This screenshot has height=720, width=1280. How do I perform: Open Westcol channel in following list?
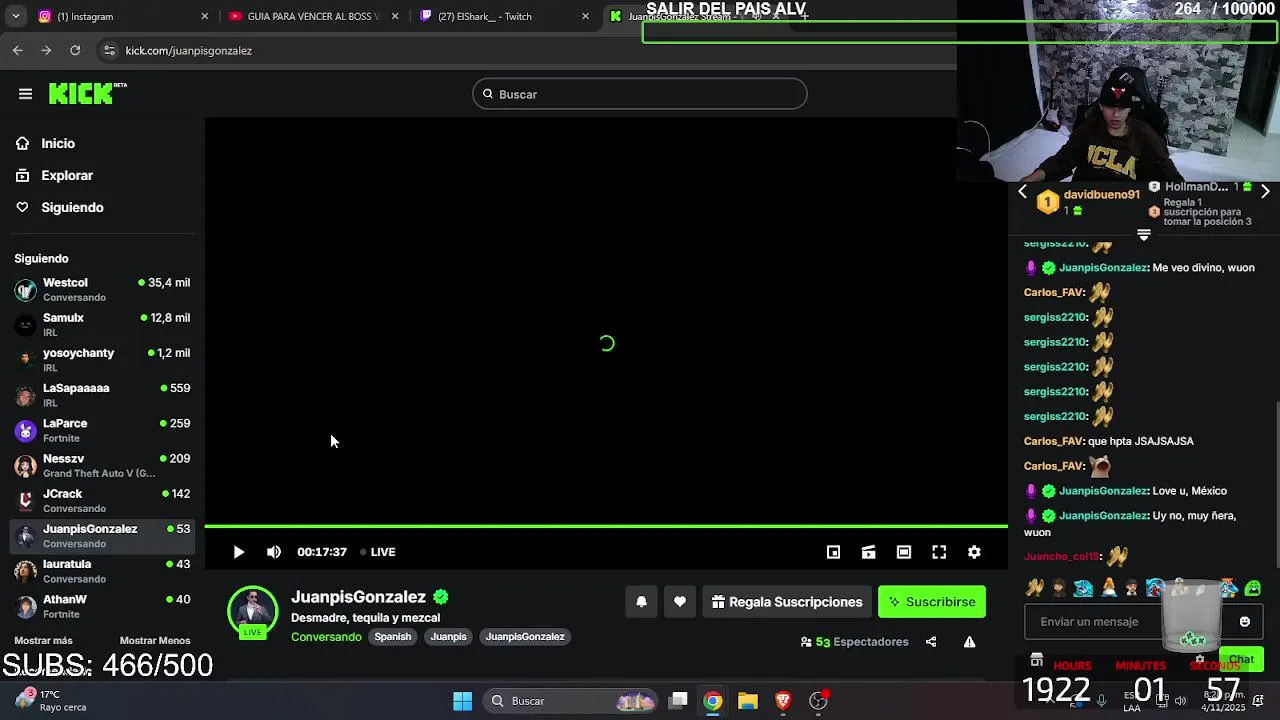(102, 290)
